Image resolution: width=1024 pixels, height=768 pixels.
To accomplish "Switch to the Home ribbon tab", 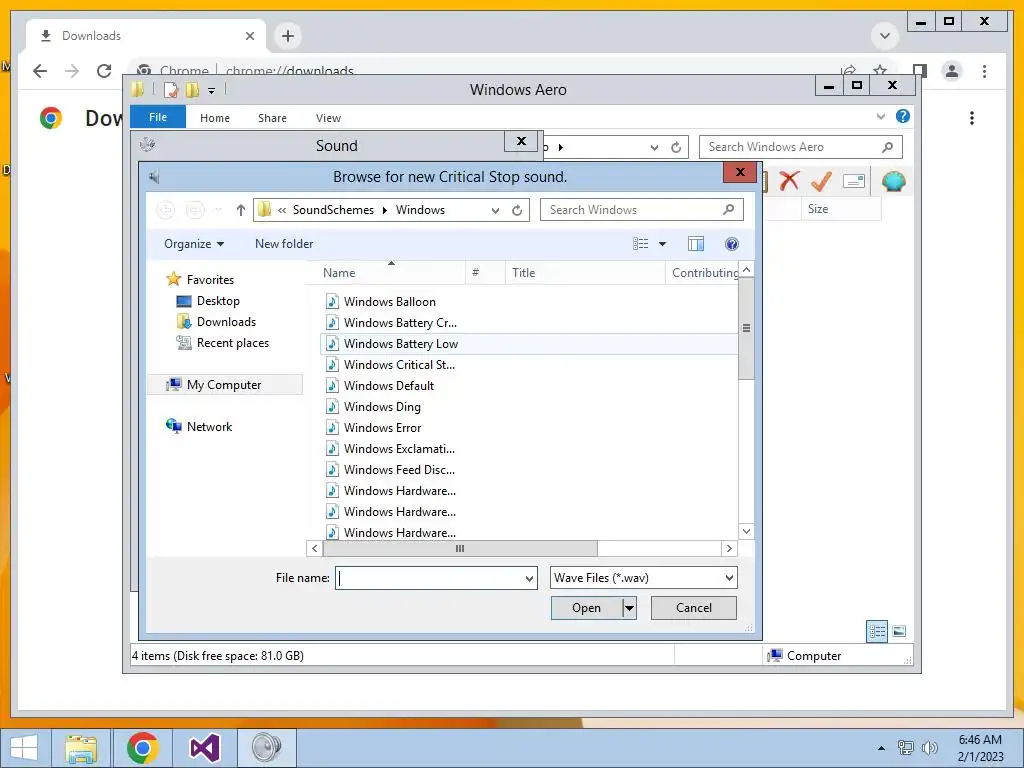I will coord(215,118).
